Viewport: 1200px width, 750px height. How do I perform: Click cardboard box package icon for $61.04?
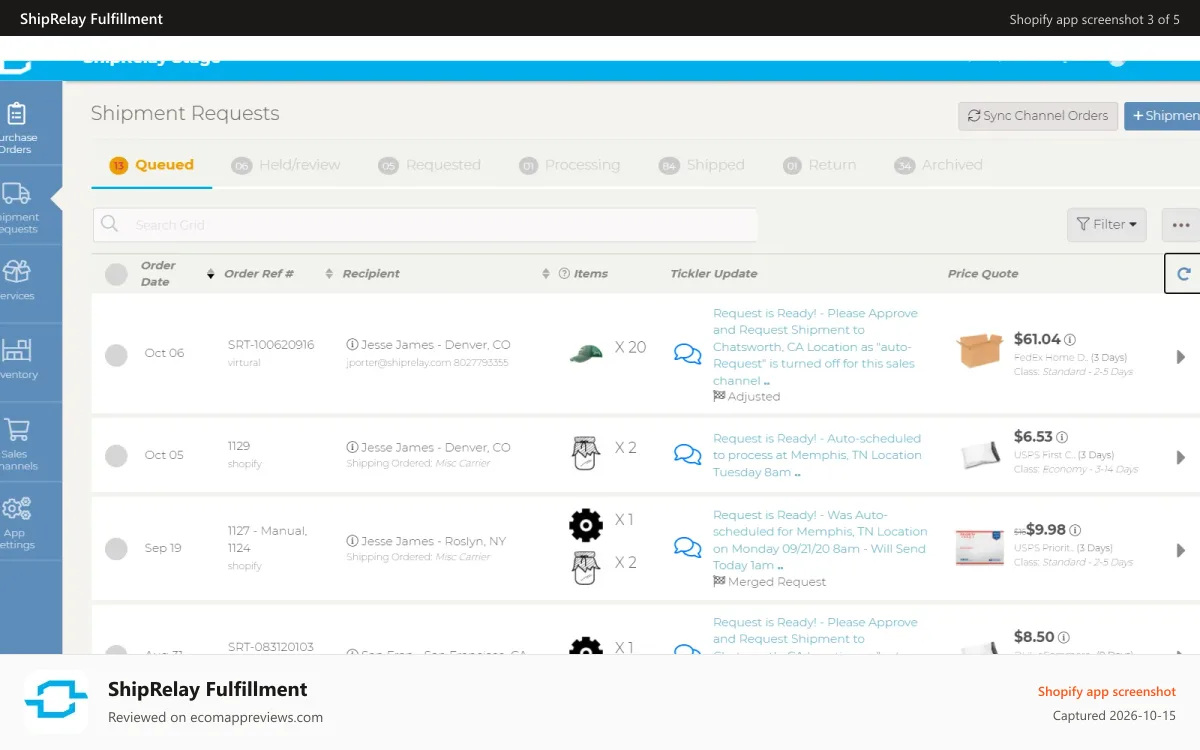[x=979, y=350]
